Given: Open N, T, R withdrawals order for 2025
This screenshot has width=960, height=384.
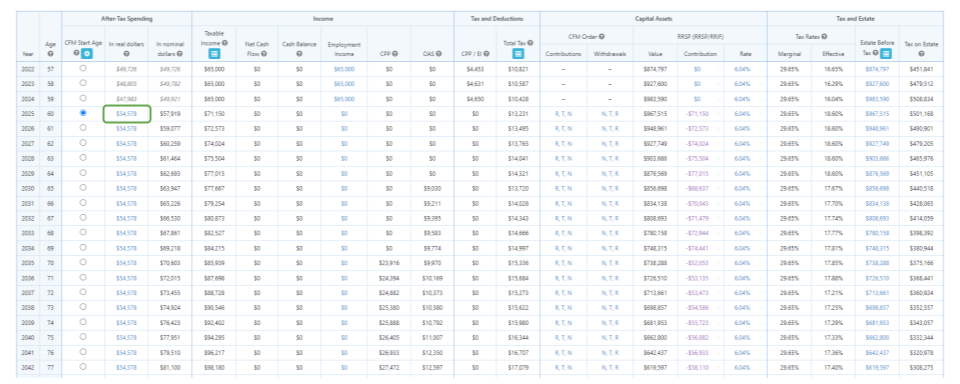Looking at the screenshot, I should point(610,114).
